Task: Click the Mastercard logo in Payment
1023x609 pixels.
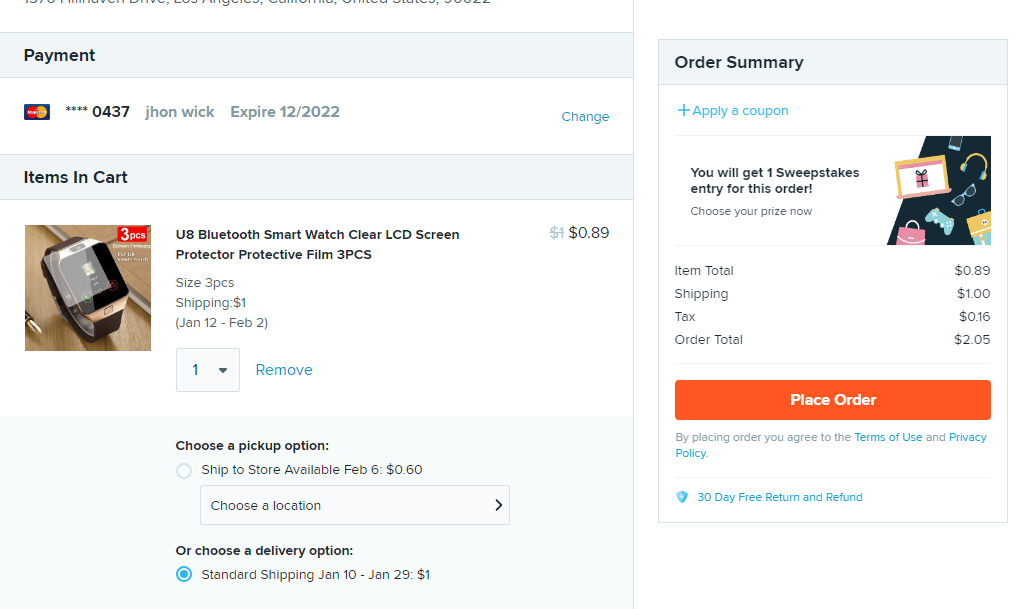Action: pos(37,112)
